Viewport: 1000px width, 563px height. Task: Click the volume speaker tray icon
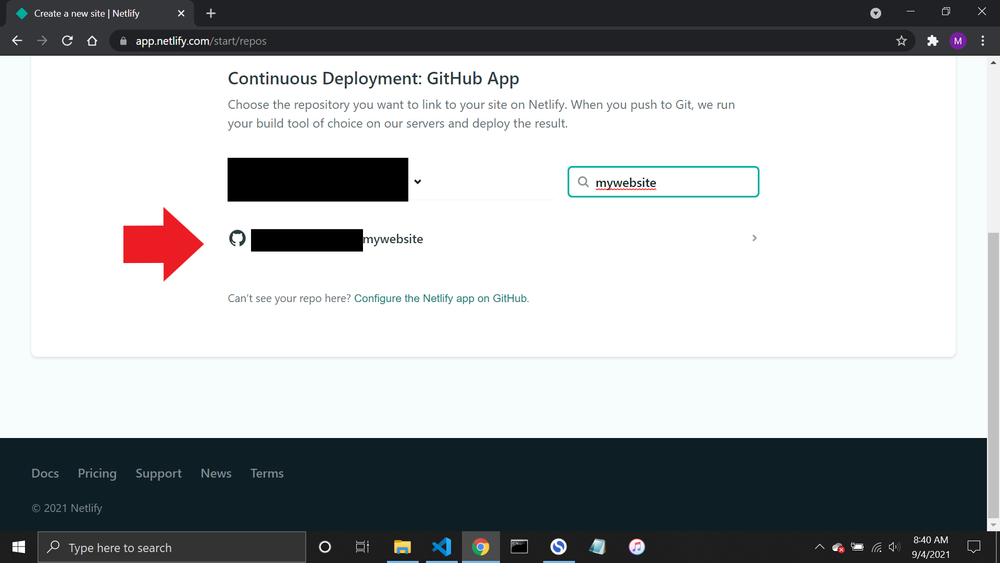pyautogui.click(x=895, y=547)
